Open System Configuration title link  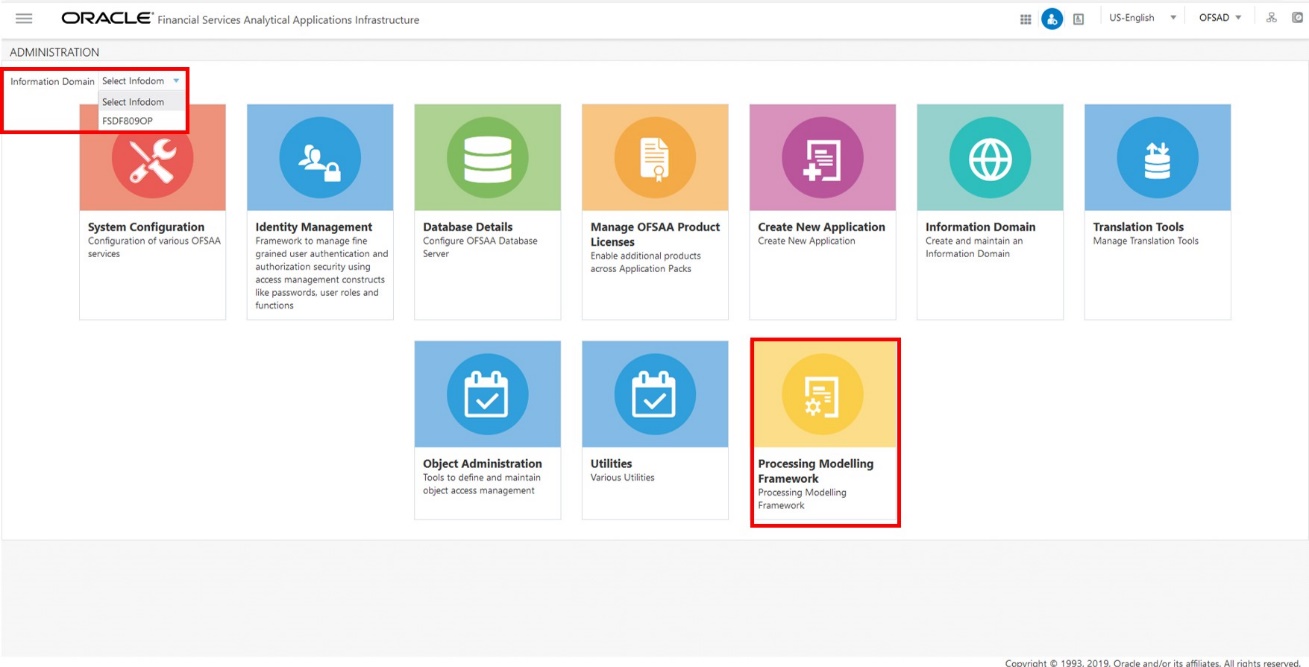(x=146, y=227)
